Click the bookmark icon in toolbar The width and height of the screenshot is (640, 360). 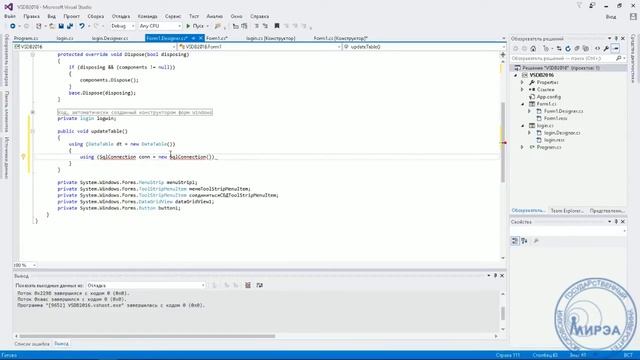click(277, 26)
